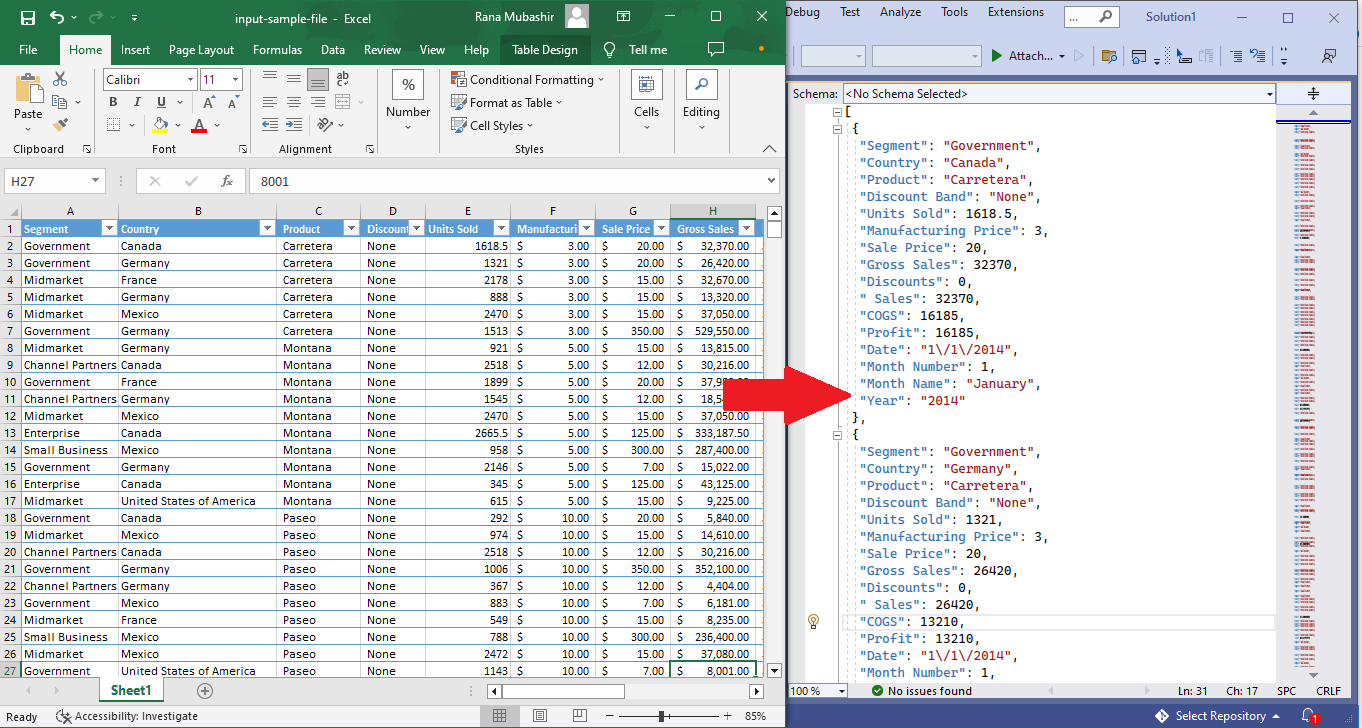Click the Undo arrow in Excel
The image size is (1362, 728).
point(57,17)
